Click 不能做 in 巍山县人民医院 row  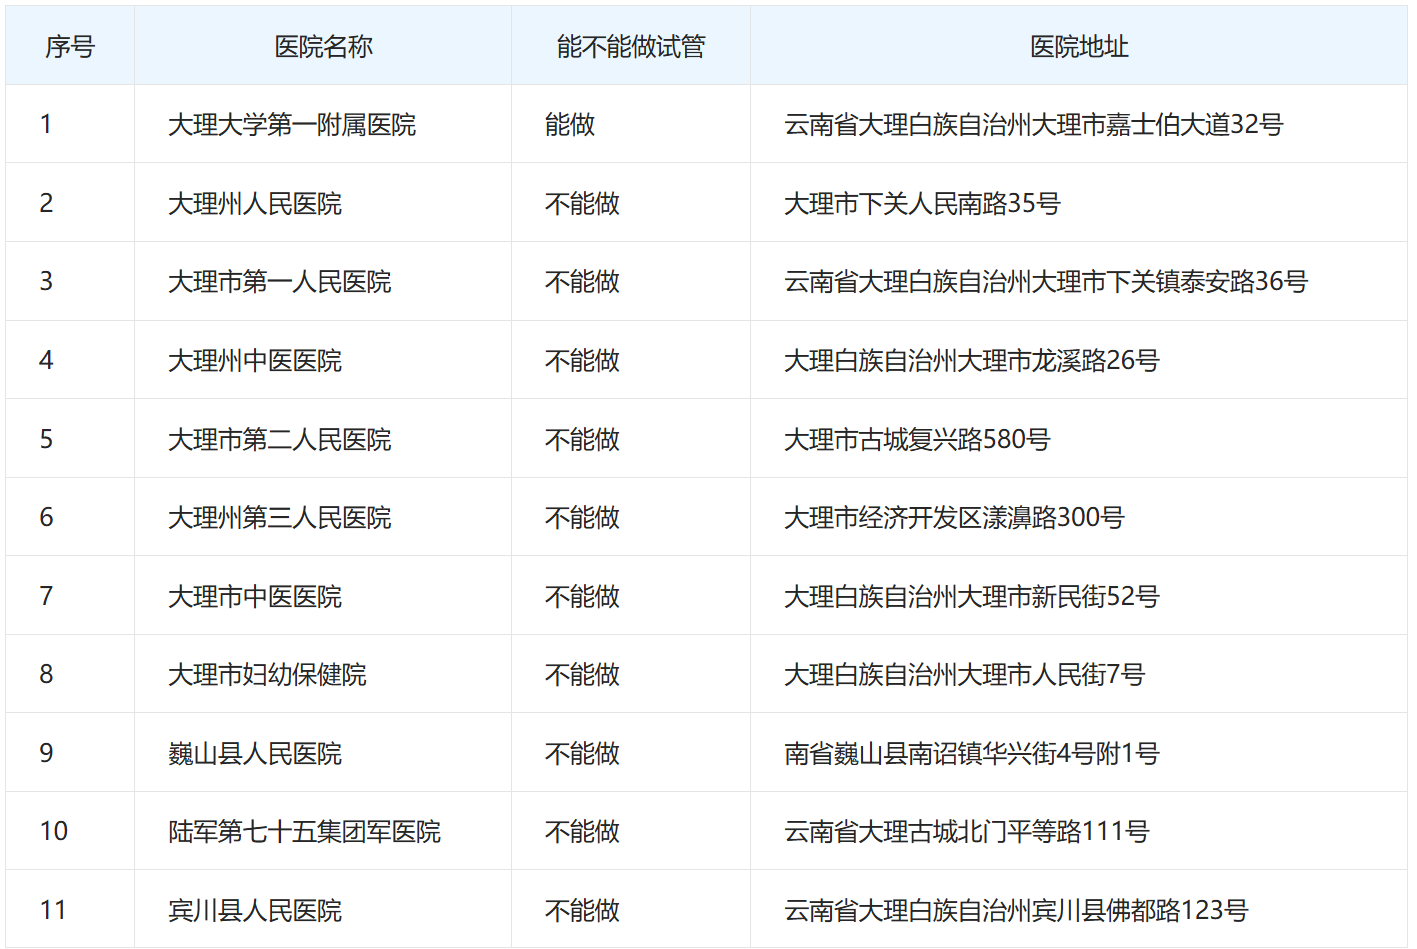pos(582,753)
